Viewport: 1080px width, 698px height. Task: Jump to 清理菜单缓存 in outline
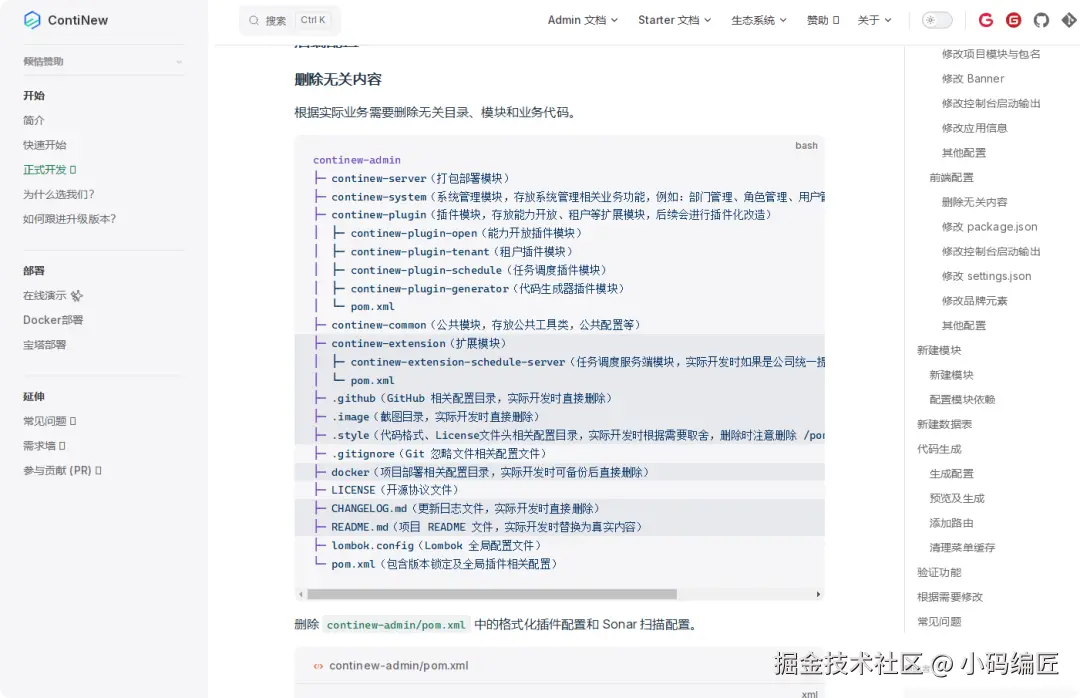point(962,548)
